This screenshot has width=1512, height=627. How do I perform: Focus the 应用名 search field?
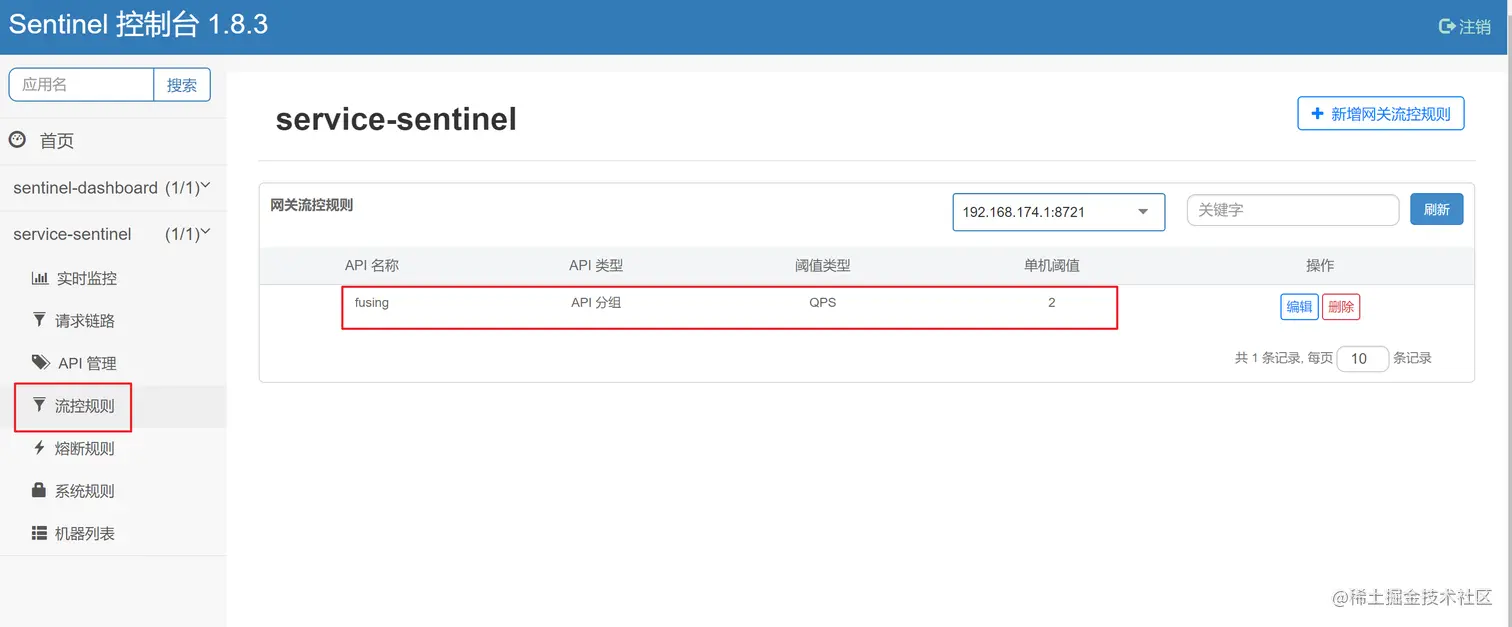click(81, 85)
